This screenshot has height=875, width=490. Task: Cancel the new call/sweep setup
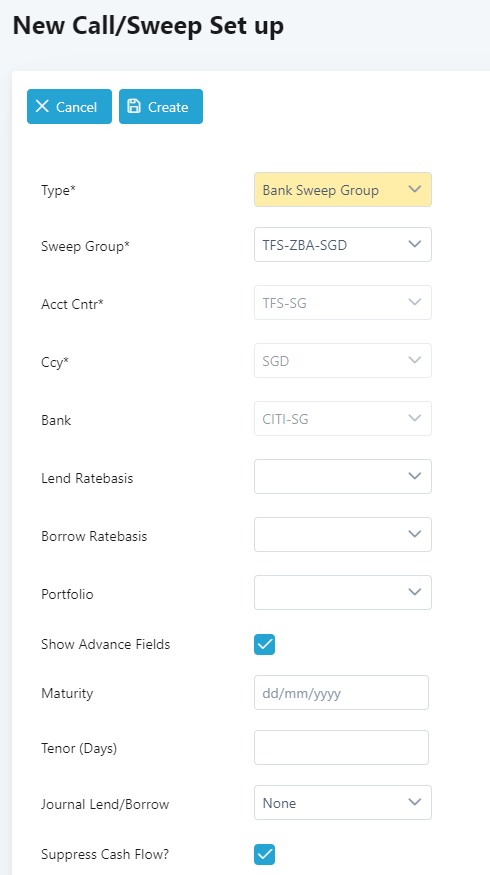(69, 107)
